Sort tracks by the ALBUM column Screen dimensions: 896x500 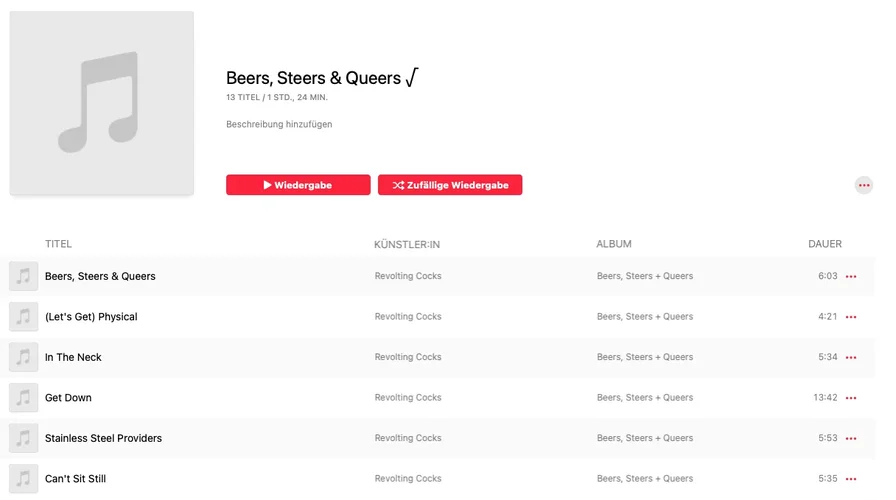(x=614, y=244)
